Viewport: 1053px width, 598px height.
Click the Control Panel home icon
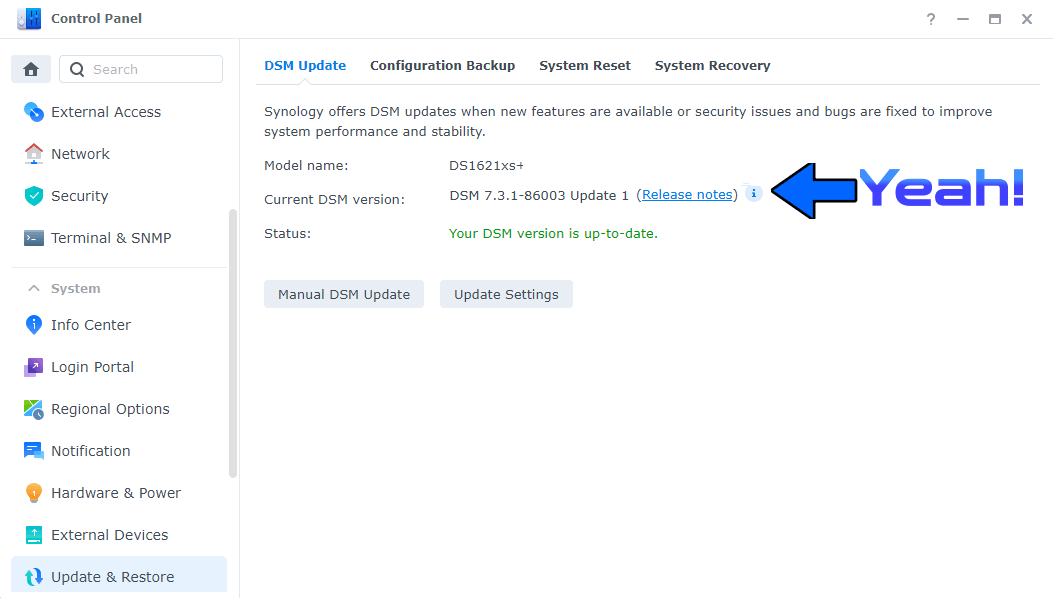coord(30,68)
